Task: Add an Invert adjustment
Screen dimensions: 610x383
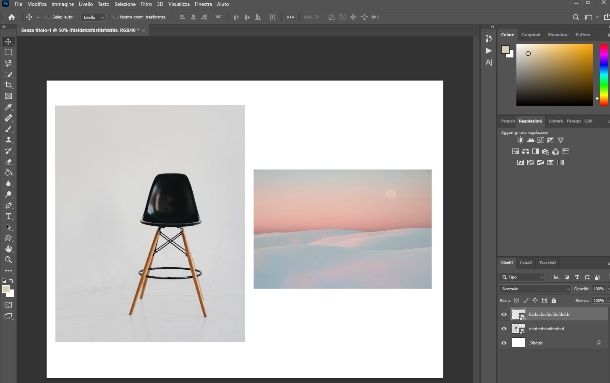Action: 521,163
